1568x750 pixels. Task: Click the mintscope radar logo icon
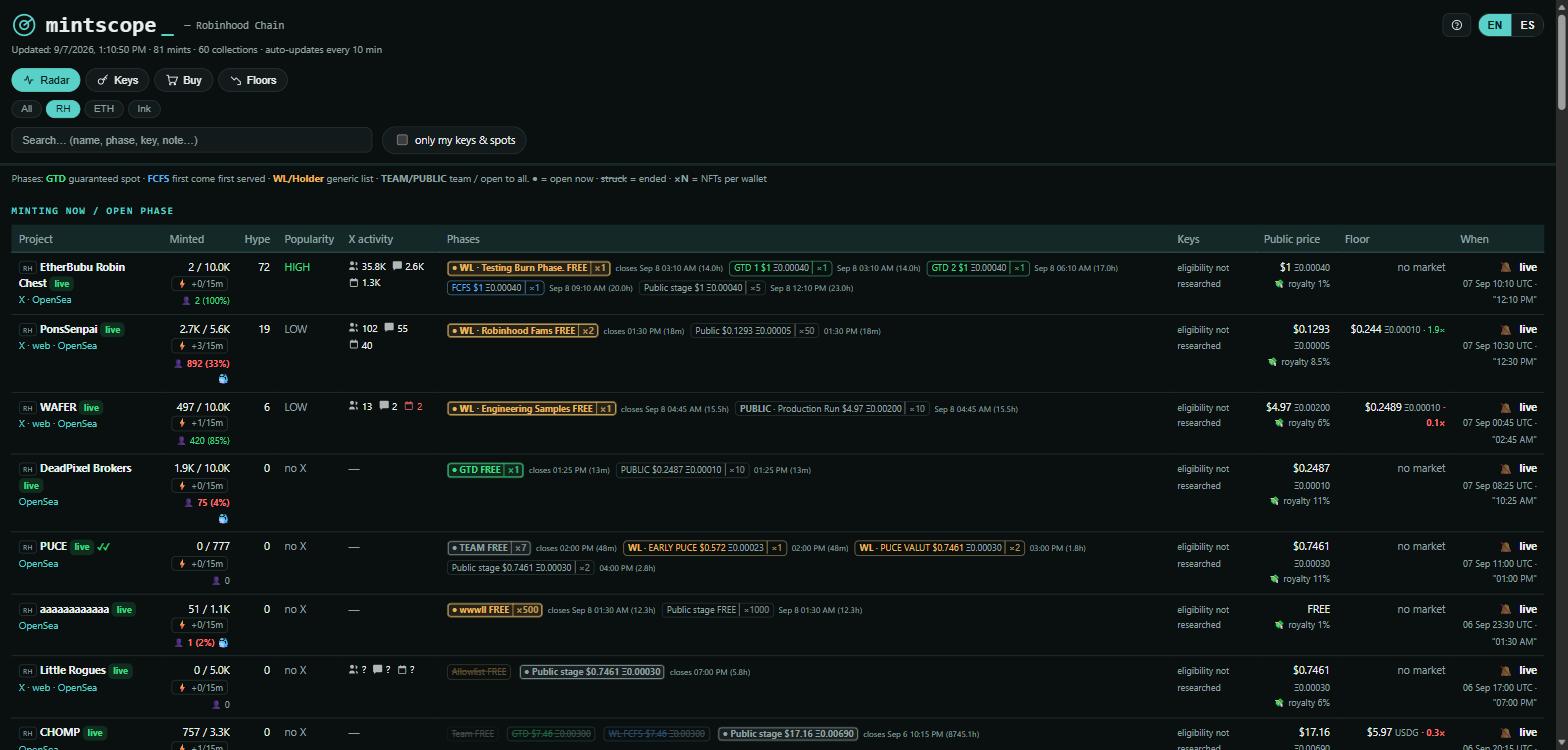click(x=23, y=25)
